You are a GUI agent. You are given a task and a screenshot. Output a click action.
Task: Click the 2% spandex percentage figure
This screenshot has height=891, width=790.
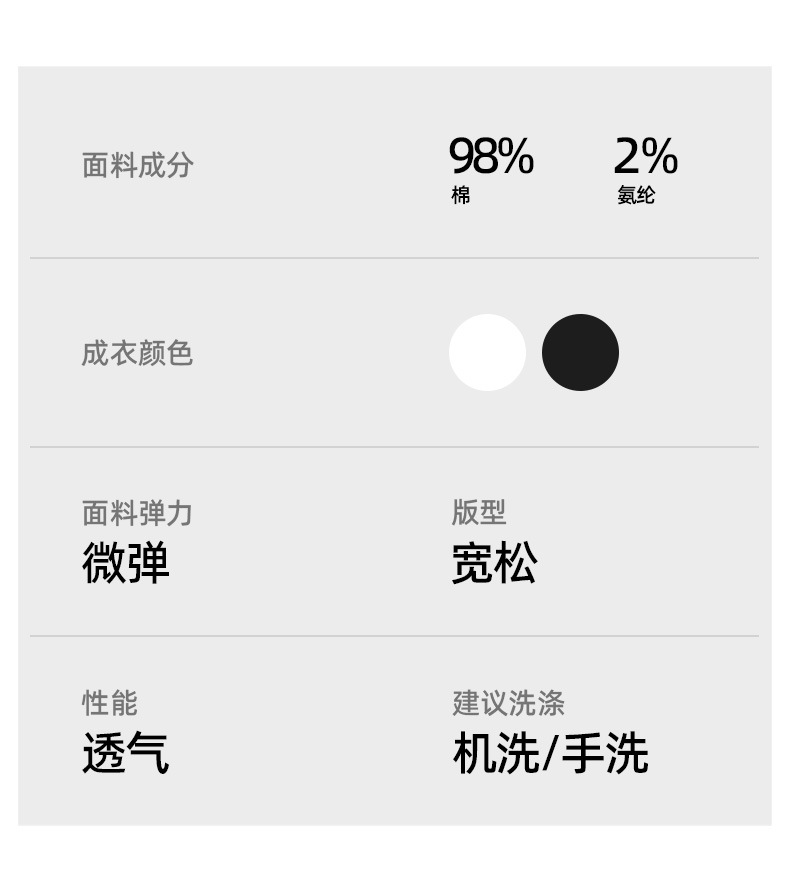[x=645, y=157]
